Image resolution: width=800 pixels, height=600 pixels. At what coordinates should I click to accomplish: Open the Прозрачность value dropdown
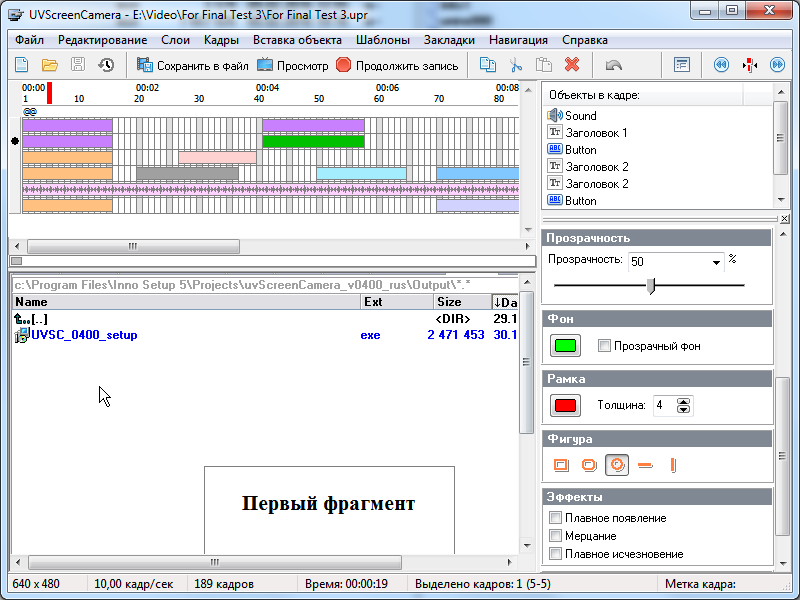coord(717,262)
